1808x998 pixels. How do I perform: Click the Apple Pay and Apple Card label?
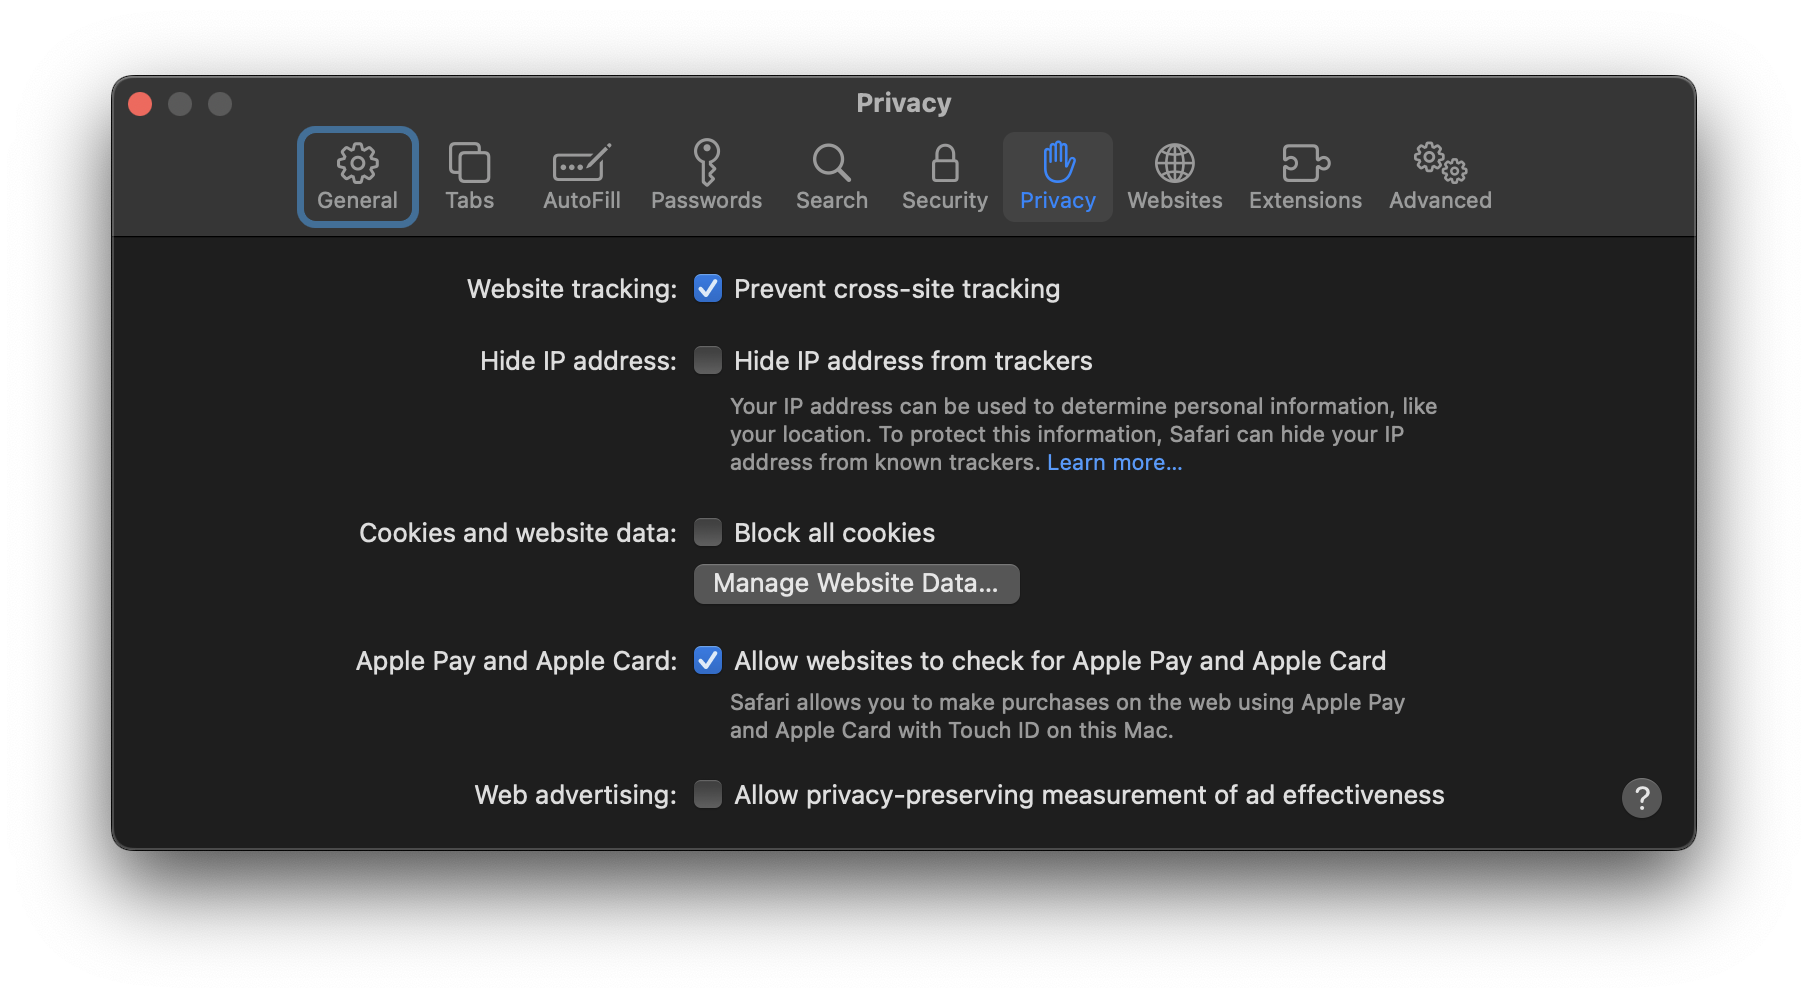point(516,661)
